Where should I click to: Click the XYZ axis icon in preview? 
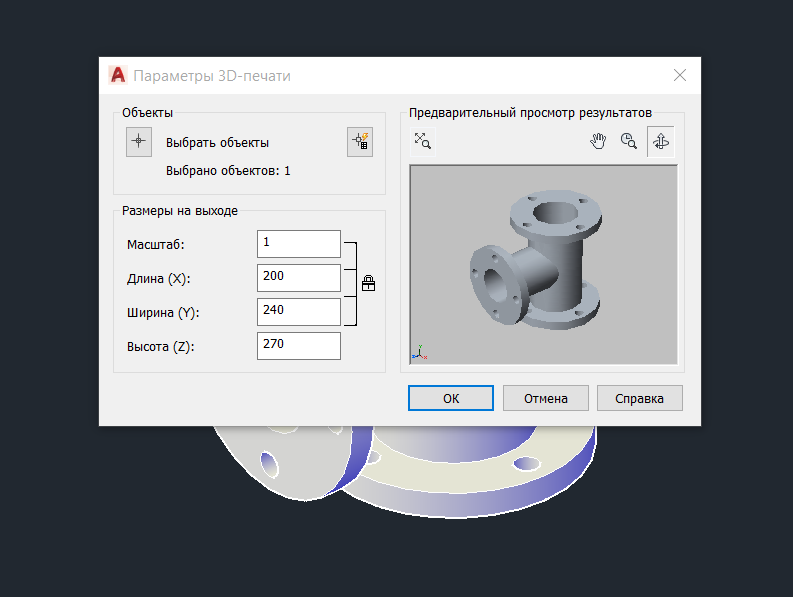click(x=419, y=353)
